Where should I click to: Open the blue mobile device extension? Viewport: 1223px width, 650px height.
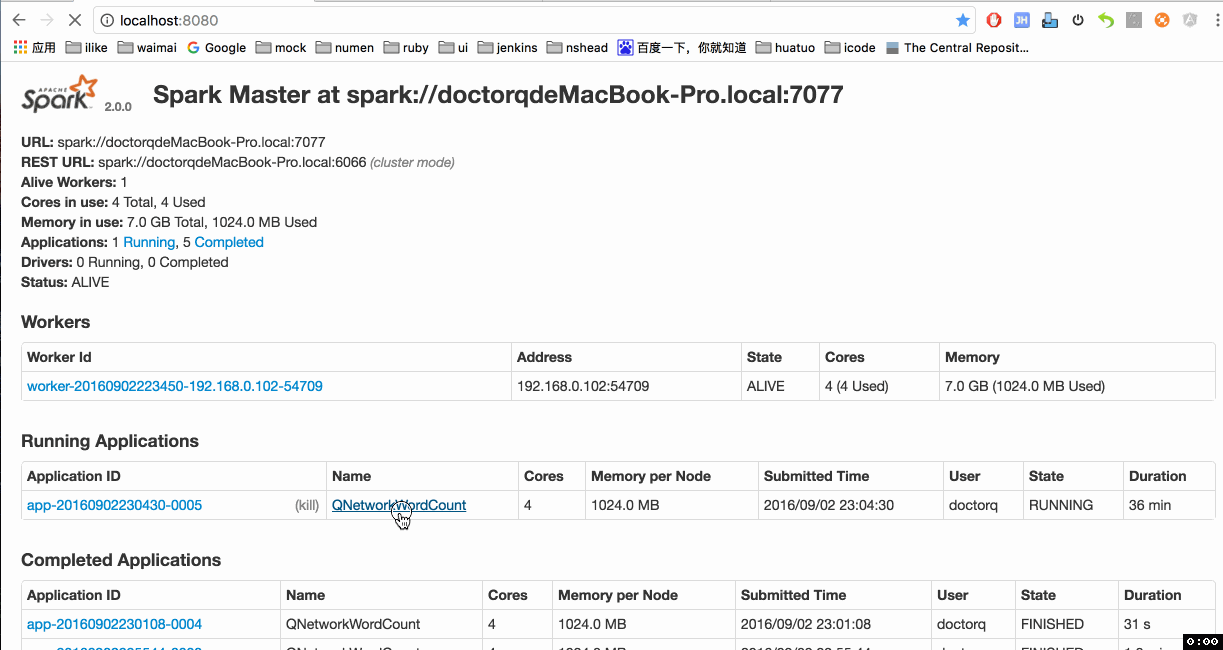coord(1050,20)
